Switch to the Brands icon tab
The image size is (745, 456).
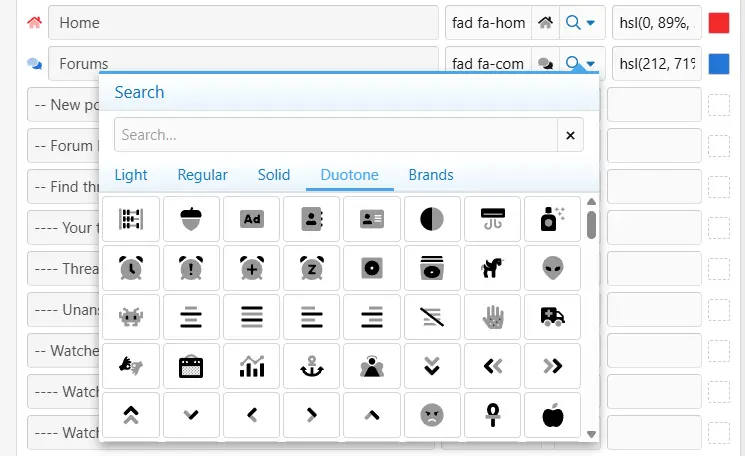point(431,175)
